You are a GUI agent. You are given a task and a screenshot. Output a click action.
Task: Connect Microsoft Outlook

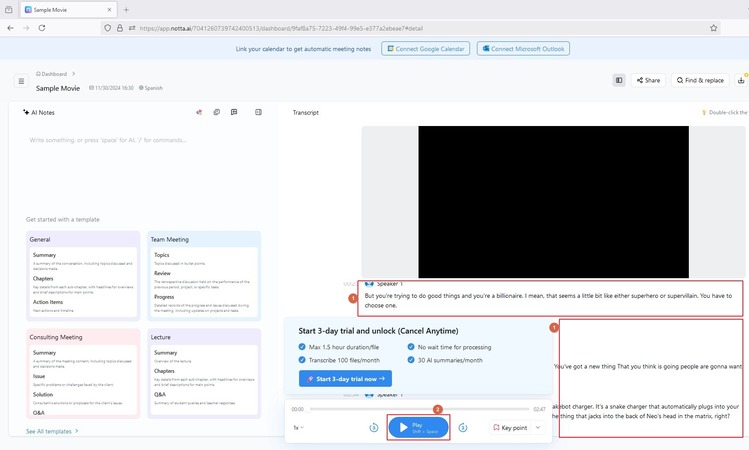[523, 49]
